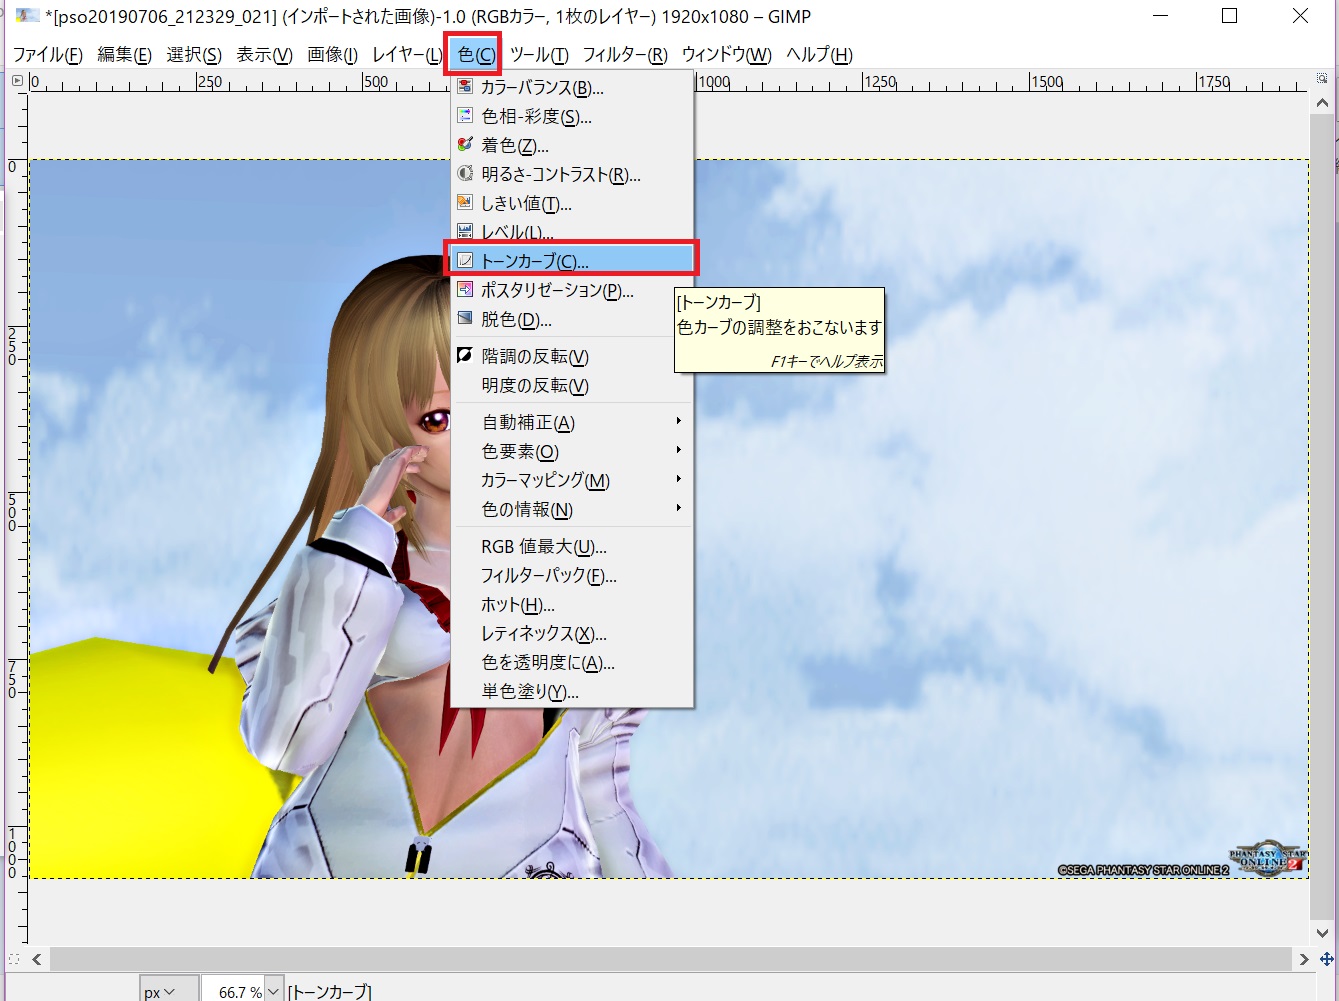The image size is (1339, 1001).
Task: Open the px unit dropdown in status bar
Action: 159,991
